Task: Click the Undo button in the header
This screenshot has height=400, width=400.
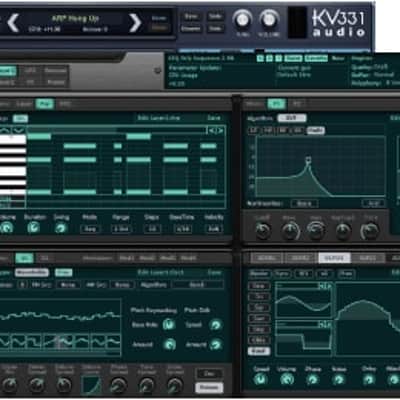Action: tap(215, 16)
